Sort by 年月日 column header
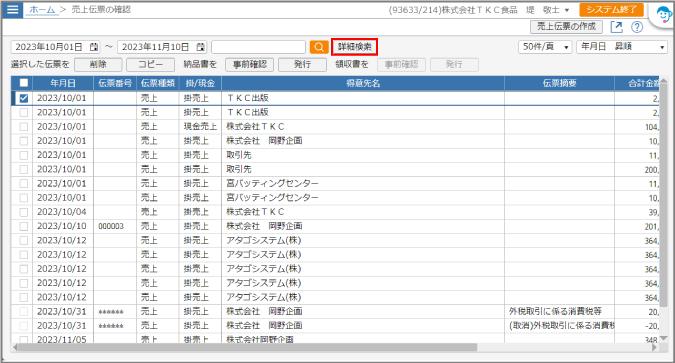 (x=63, y=83)
